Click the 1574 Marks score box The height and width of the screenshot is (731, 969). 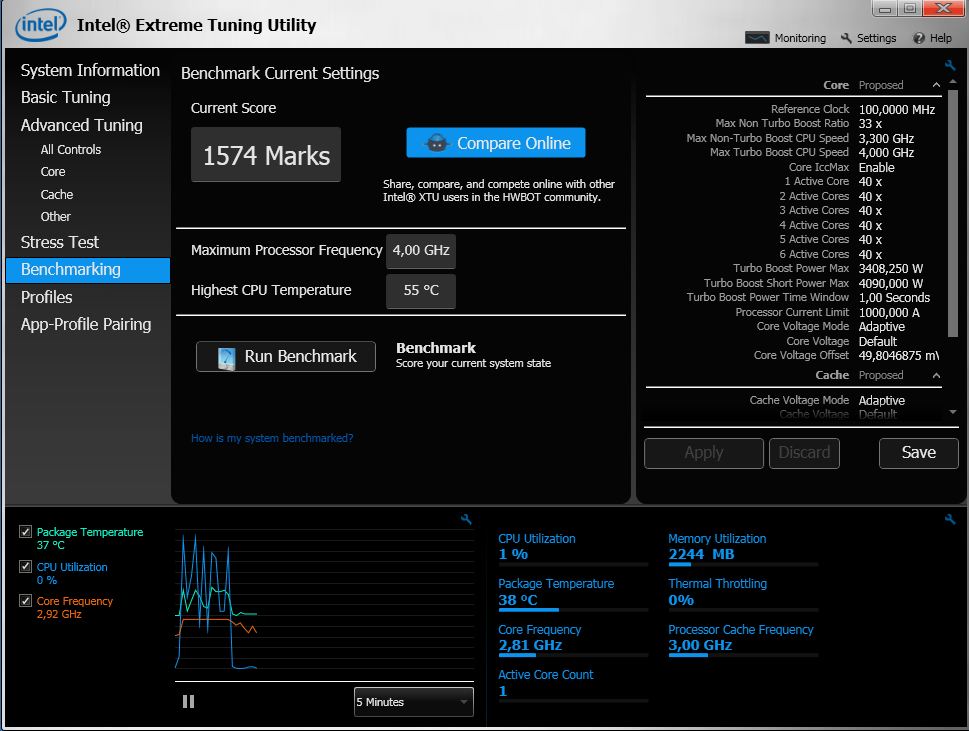266,154
